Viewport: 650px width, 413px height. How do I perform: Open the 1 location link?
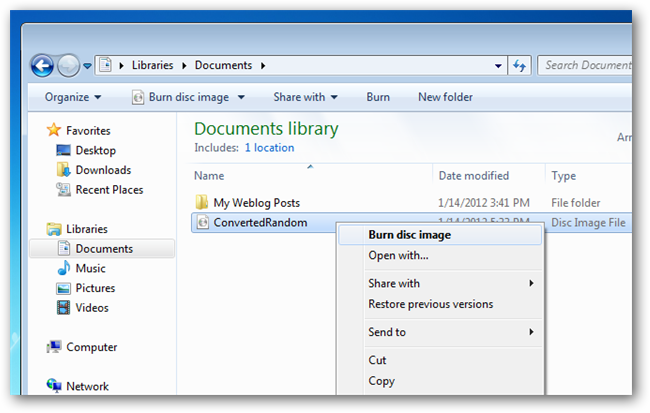[269, 148]
